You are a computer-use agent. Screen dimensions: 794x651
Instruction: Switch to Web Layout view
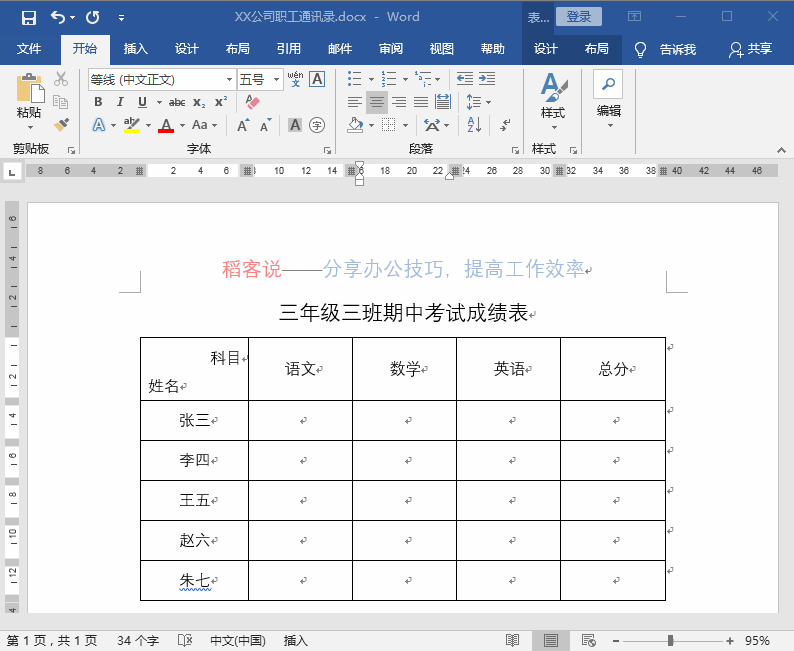point(588,640)
